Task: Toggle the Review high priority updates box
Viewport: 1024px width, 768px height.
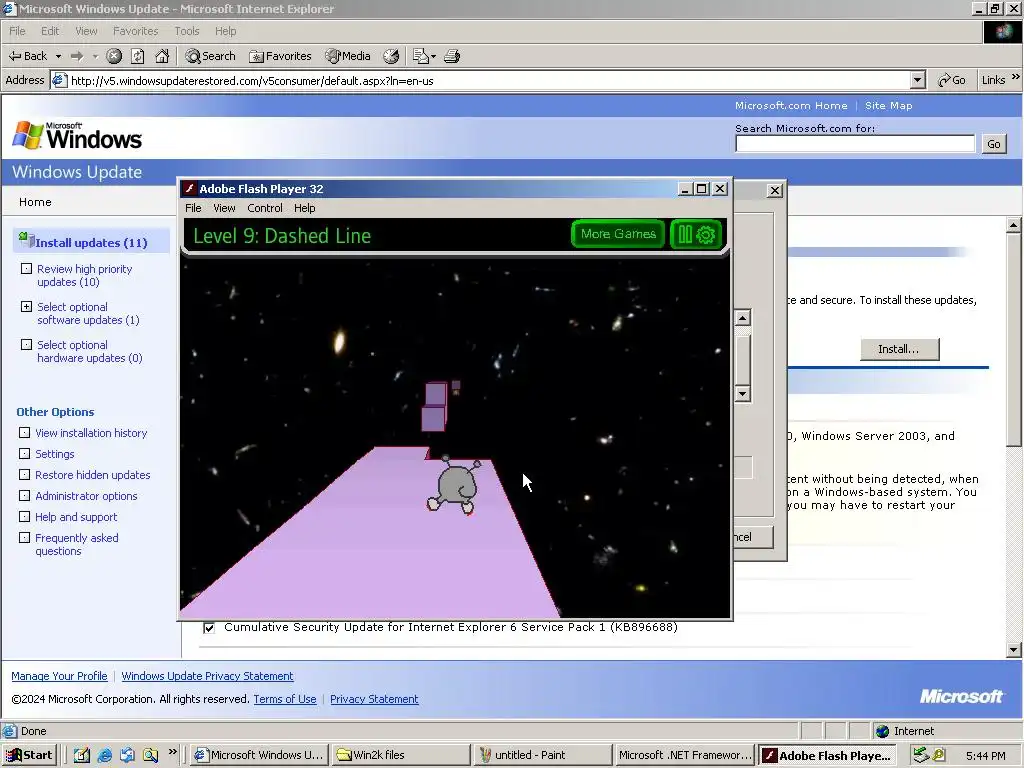Action: pos(26,268)
